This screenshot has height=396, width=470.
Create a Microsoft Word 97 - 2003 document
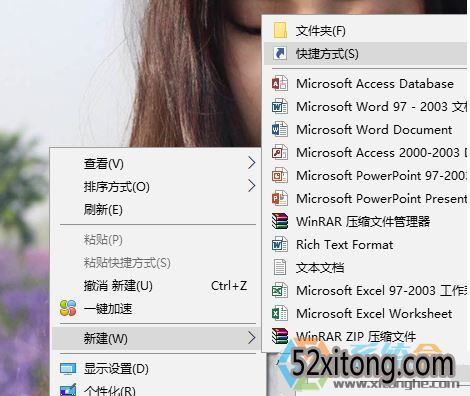pyautogui.click(x=366, y=107)
